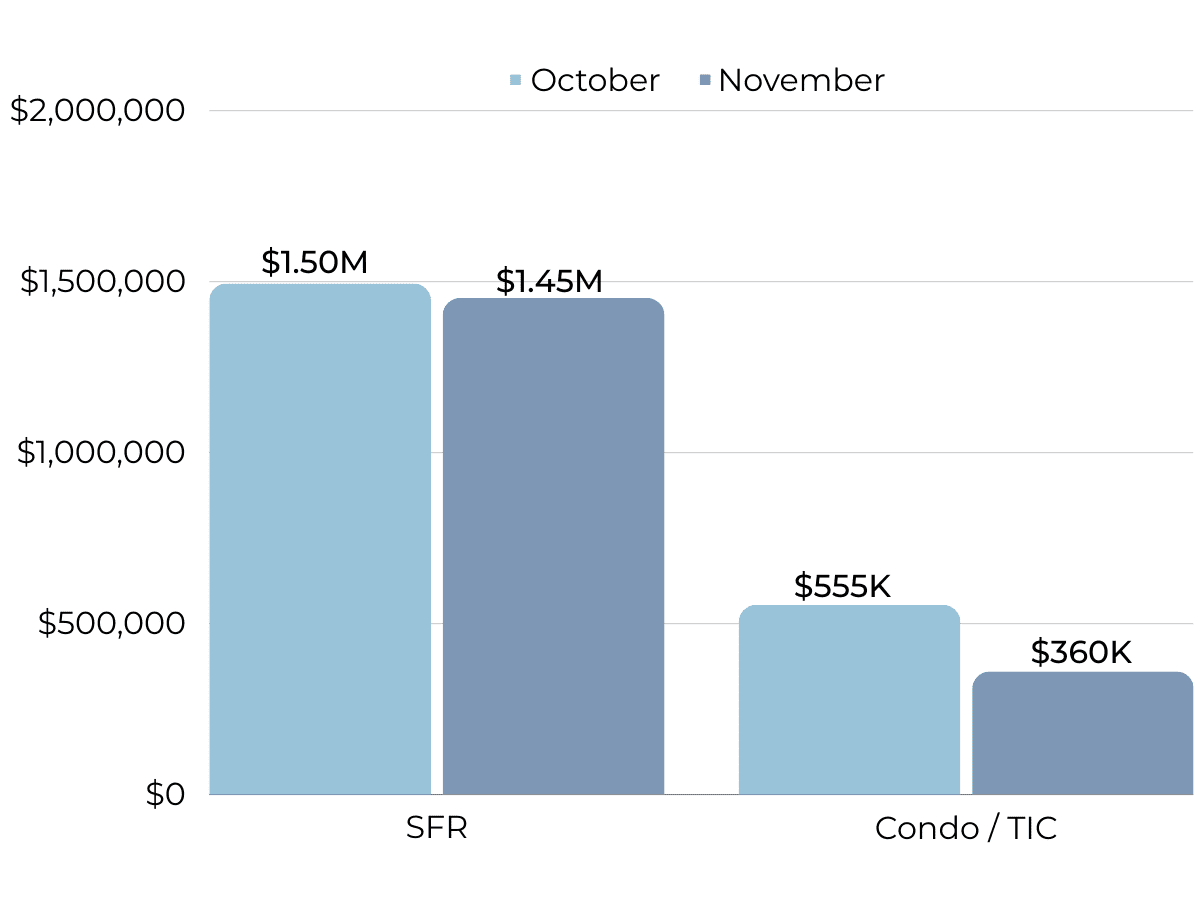Select the October legend label
1200x900 pixels.
[x=595, y=81]
